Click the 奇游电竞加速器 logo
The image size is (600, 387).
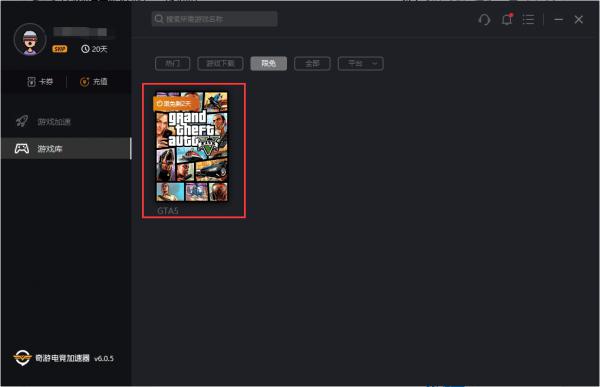22,358
